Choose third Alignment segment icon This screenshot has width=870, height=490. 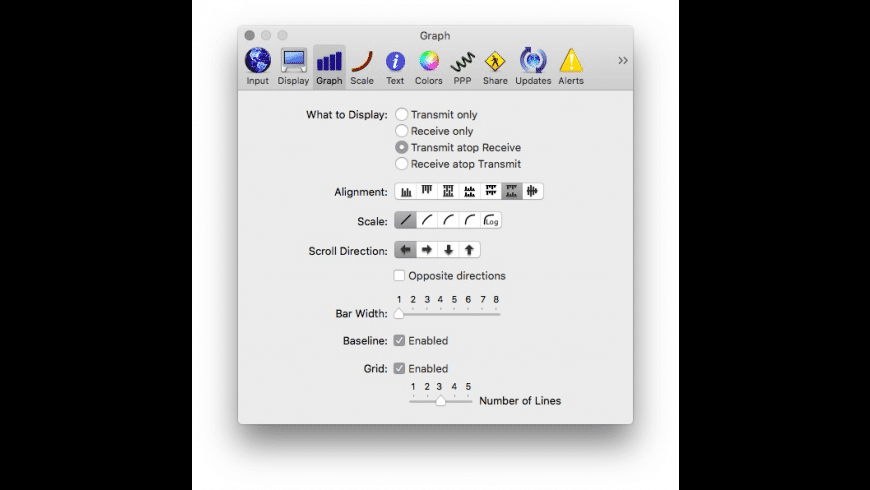pyautogui.click(x=448, y=191)
